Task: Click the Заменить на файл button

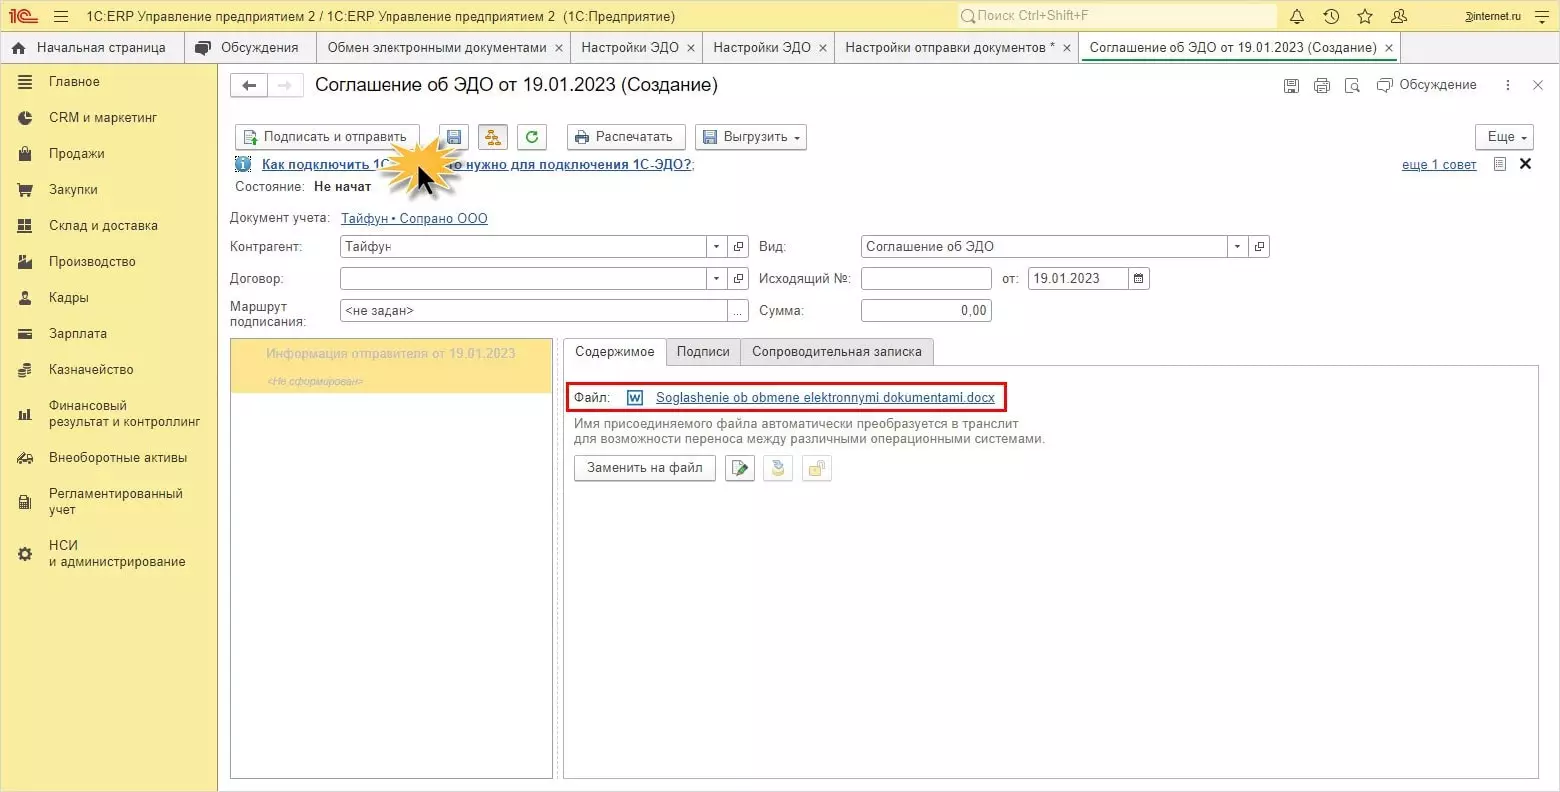Action: click(645, 468)
